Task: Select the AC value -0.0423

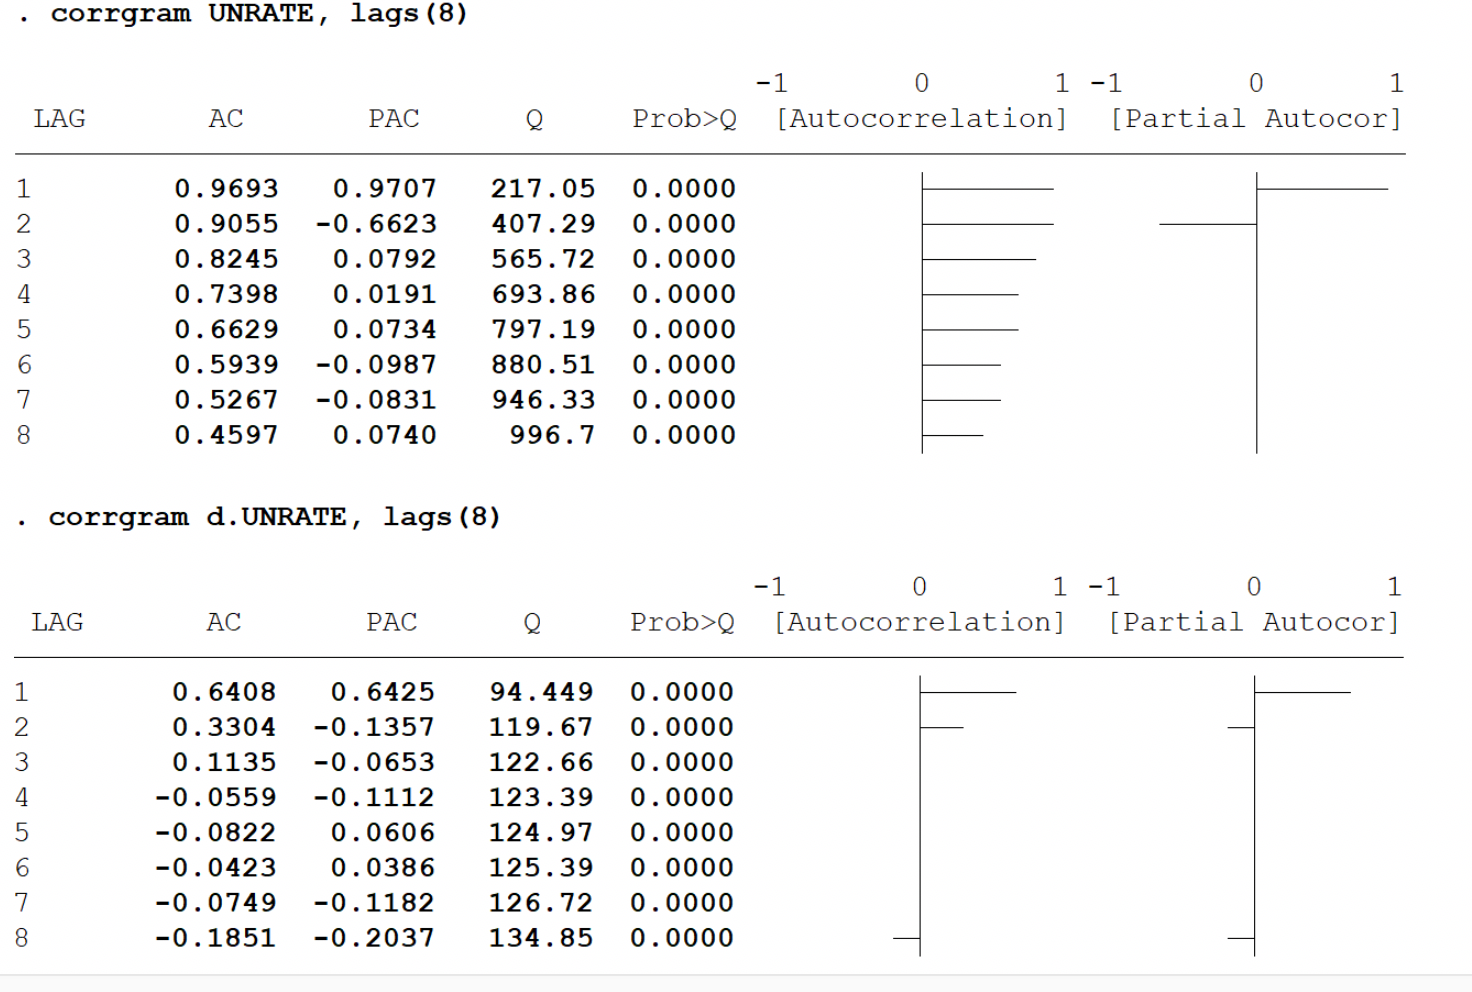Action: 215,868
